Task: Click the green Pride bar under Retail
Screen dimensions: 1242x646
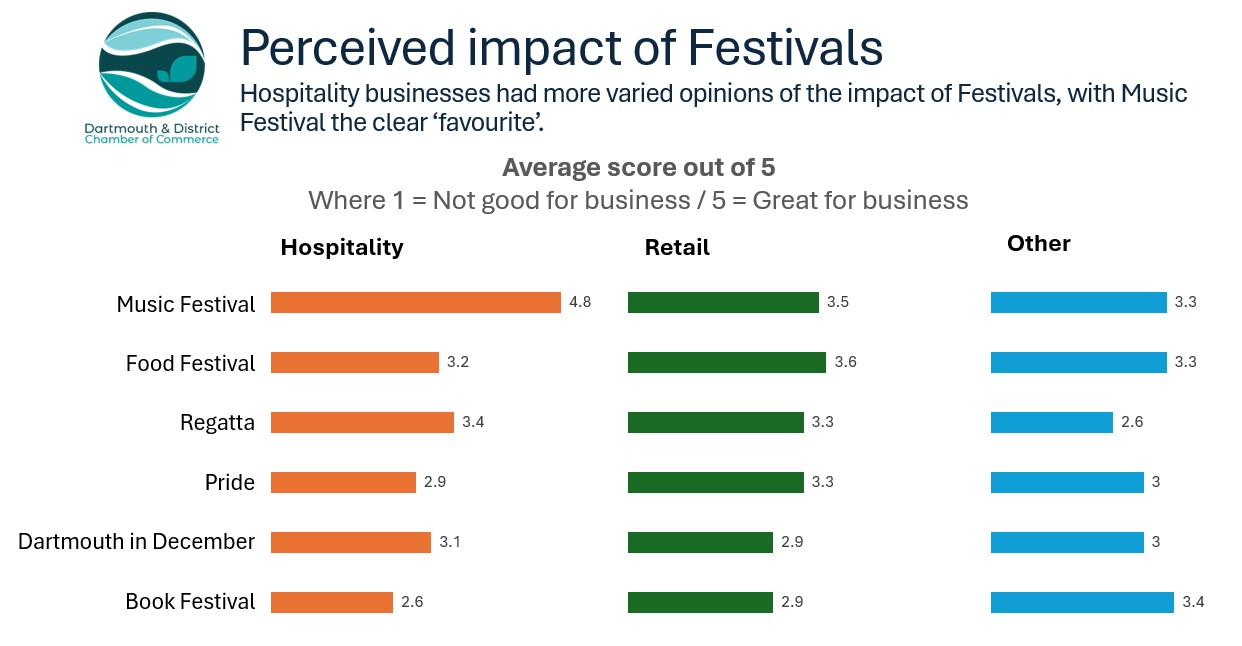Action: point(715,482)
